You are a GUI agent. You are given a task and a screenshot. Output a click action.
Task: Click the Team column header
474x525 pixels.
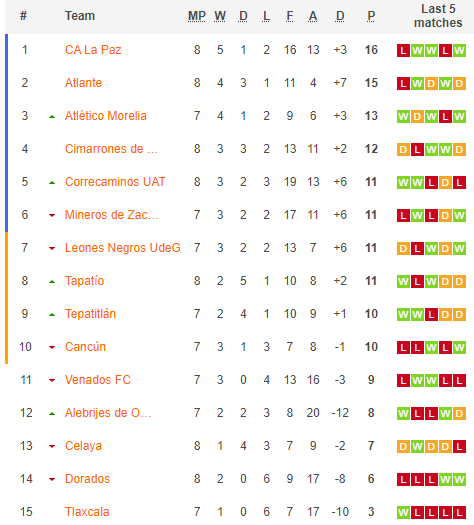click(80, 16)
